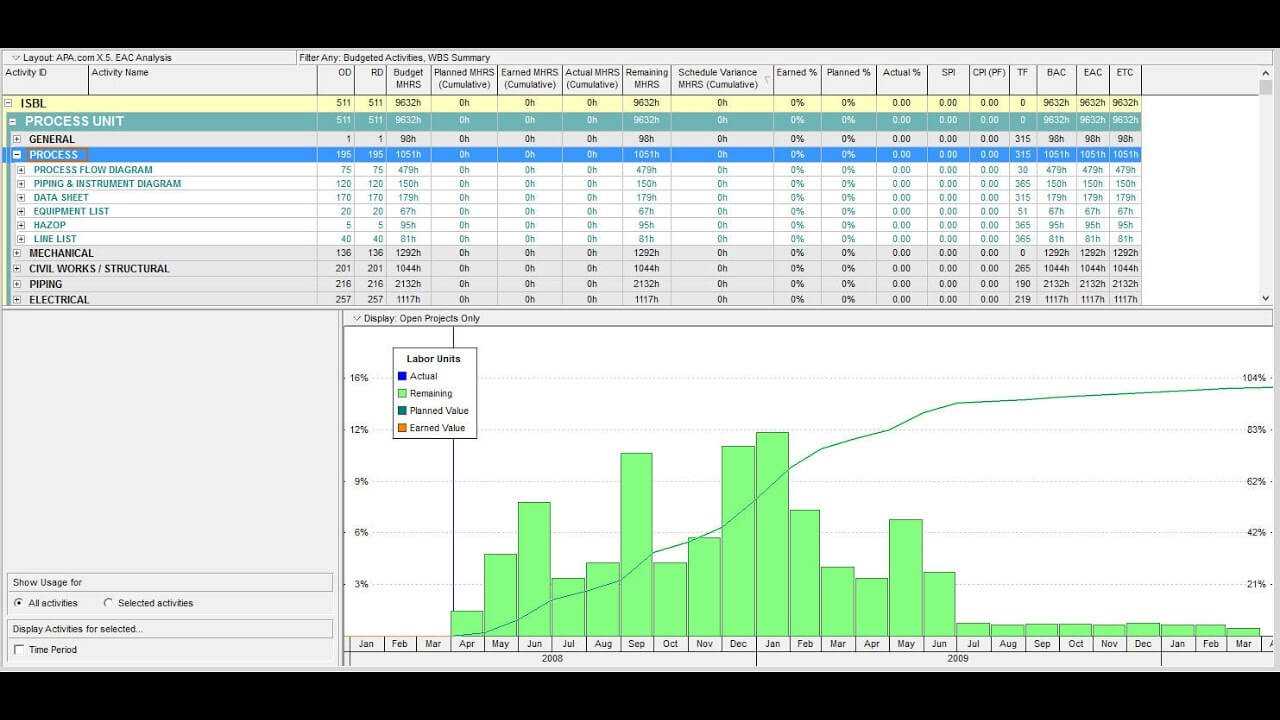Expand the PIPING WBS node

click(x=16, y=285)
